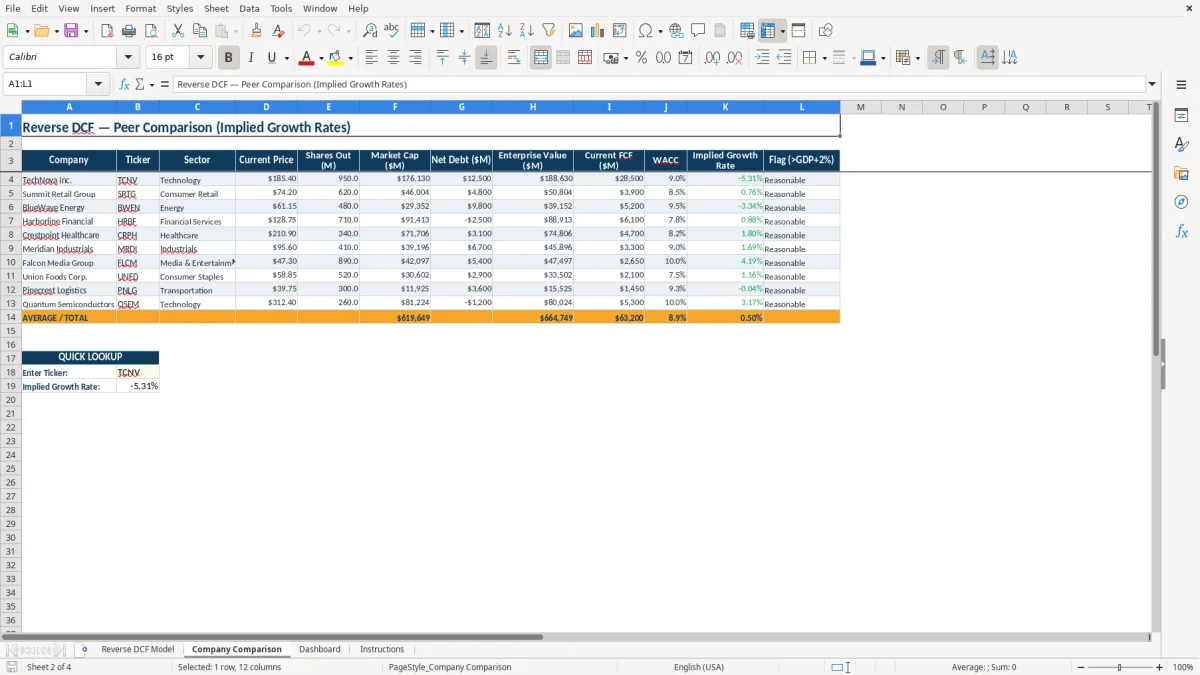
Task: Click the zoom in plus button
Action: [1159, 667]
